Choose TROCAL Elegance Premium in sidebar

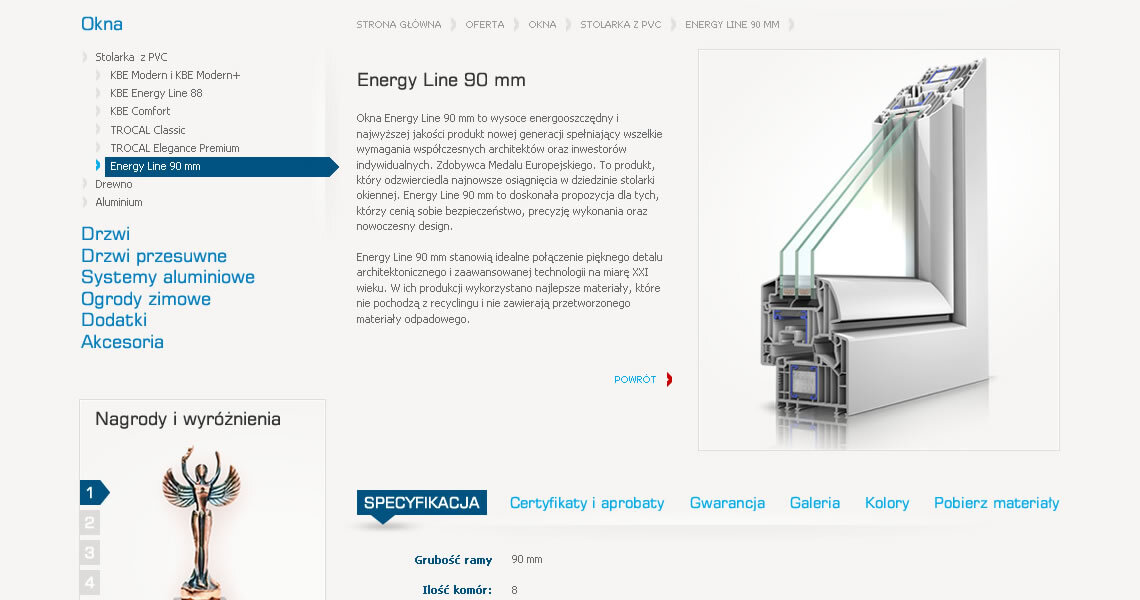tap(174, 148)
